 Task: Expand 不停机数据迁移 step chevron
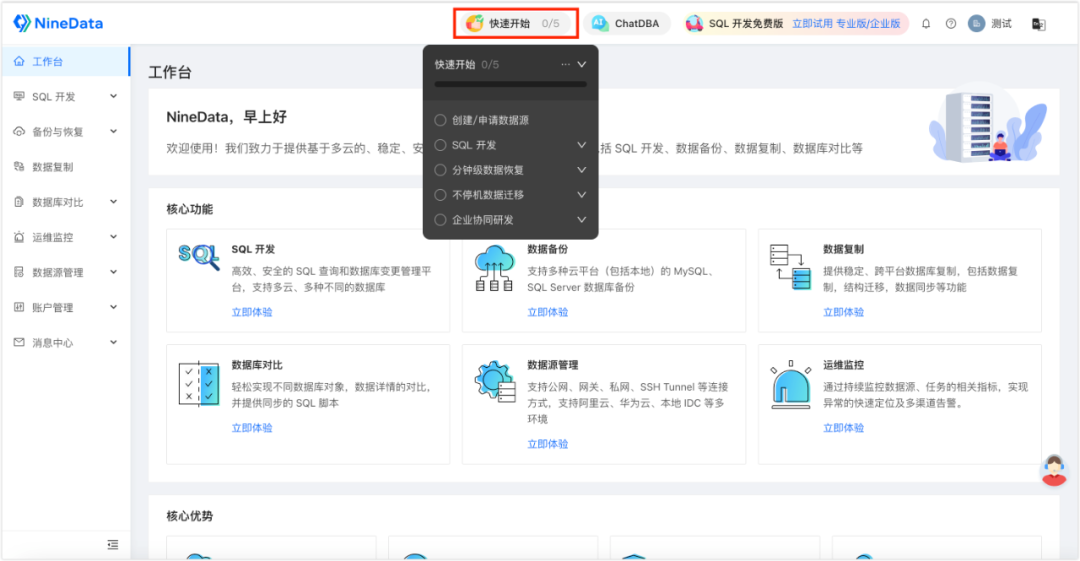click(582, 195)
